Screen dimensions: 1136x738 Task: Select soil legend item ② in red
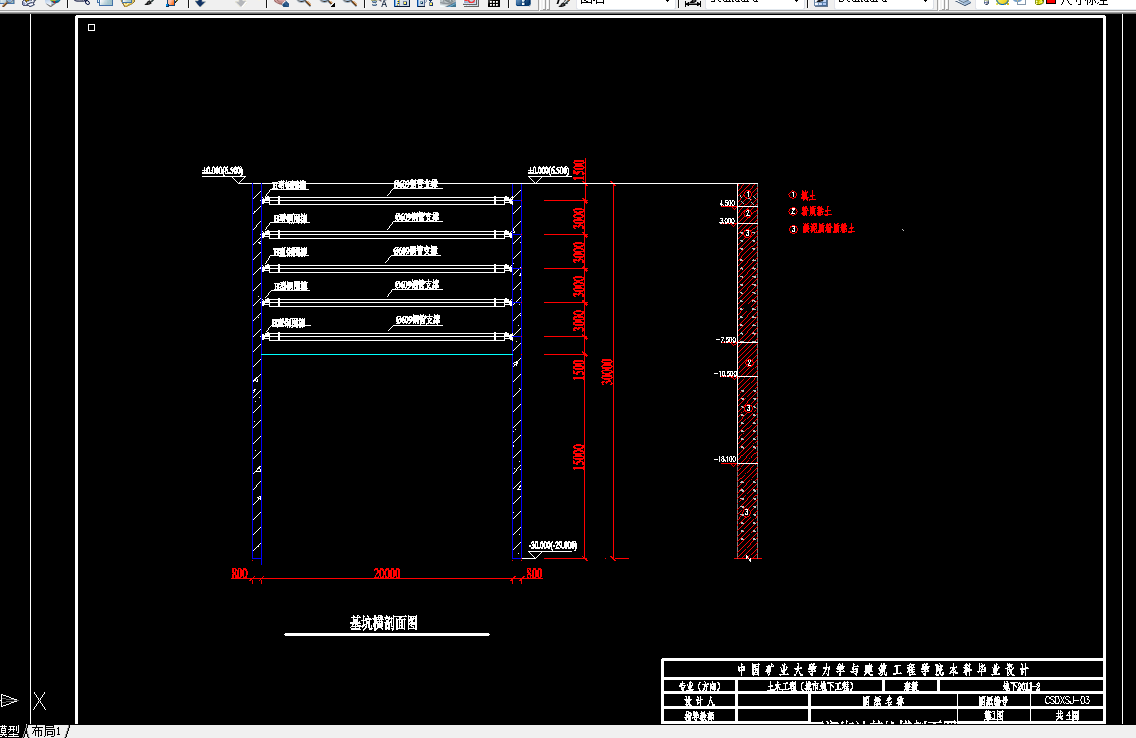point(810,211)
